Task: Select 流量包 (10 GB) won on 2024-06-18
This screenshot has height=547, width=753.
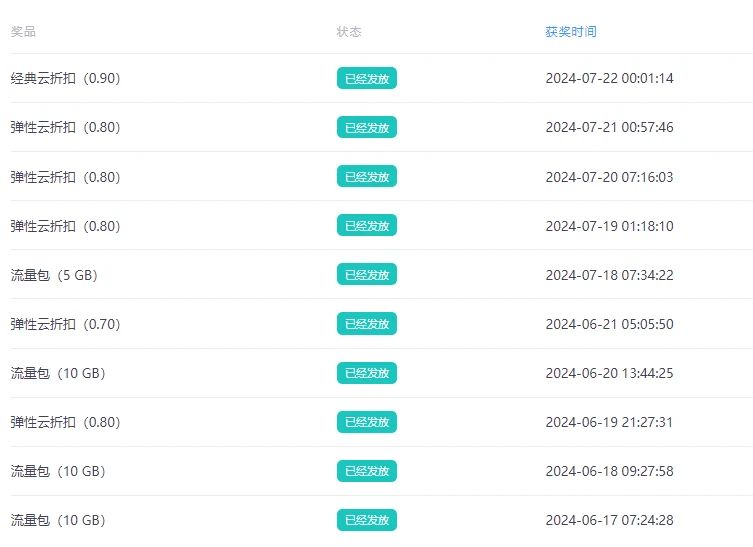Action: point(58,471)
